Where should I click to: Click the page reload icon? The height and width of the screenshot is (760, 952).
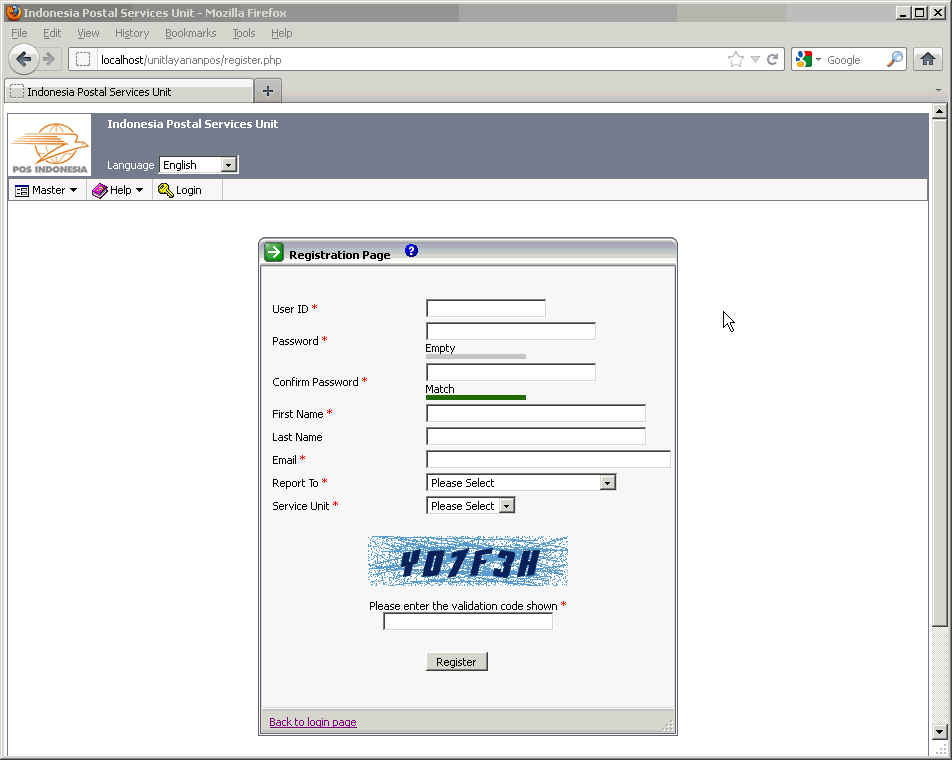tap(772, 59)
